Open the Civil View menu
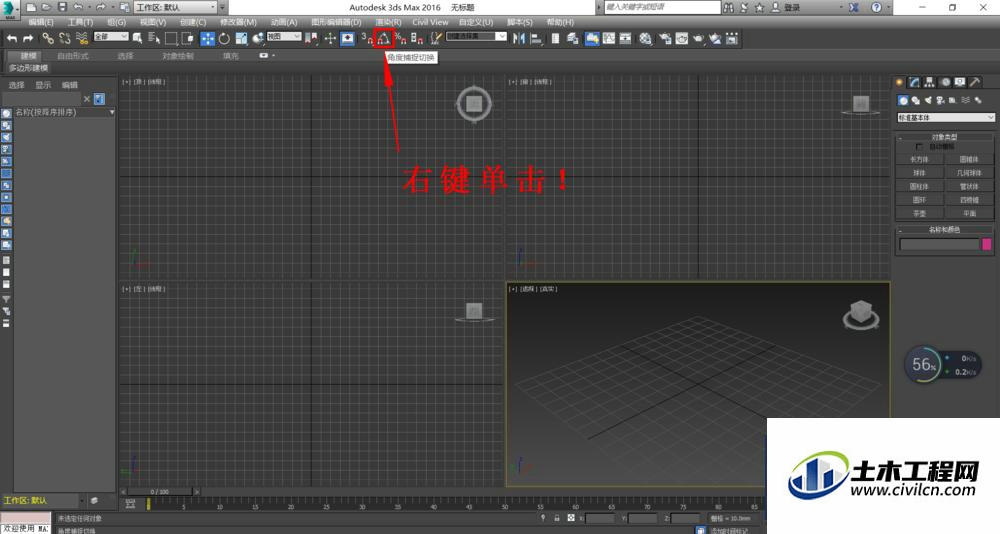Screen dimensions: 1000x534 [430, 22]
